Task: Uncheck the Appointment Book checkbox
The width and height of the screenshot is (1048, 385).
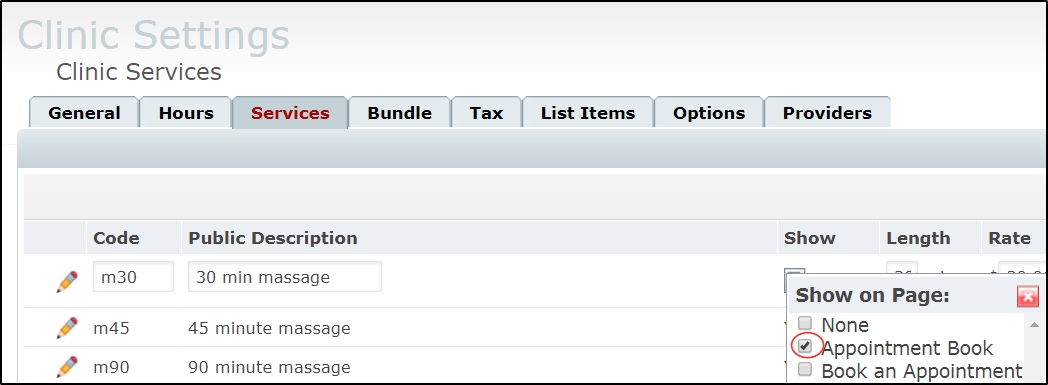Action: pos(805,346)
